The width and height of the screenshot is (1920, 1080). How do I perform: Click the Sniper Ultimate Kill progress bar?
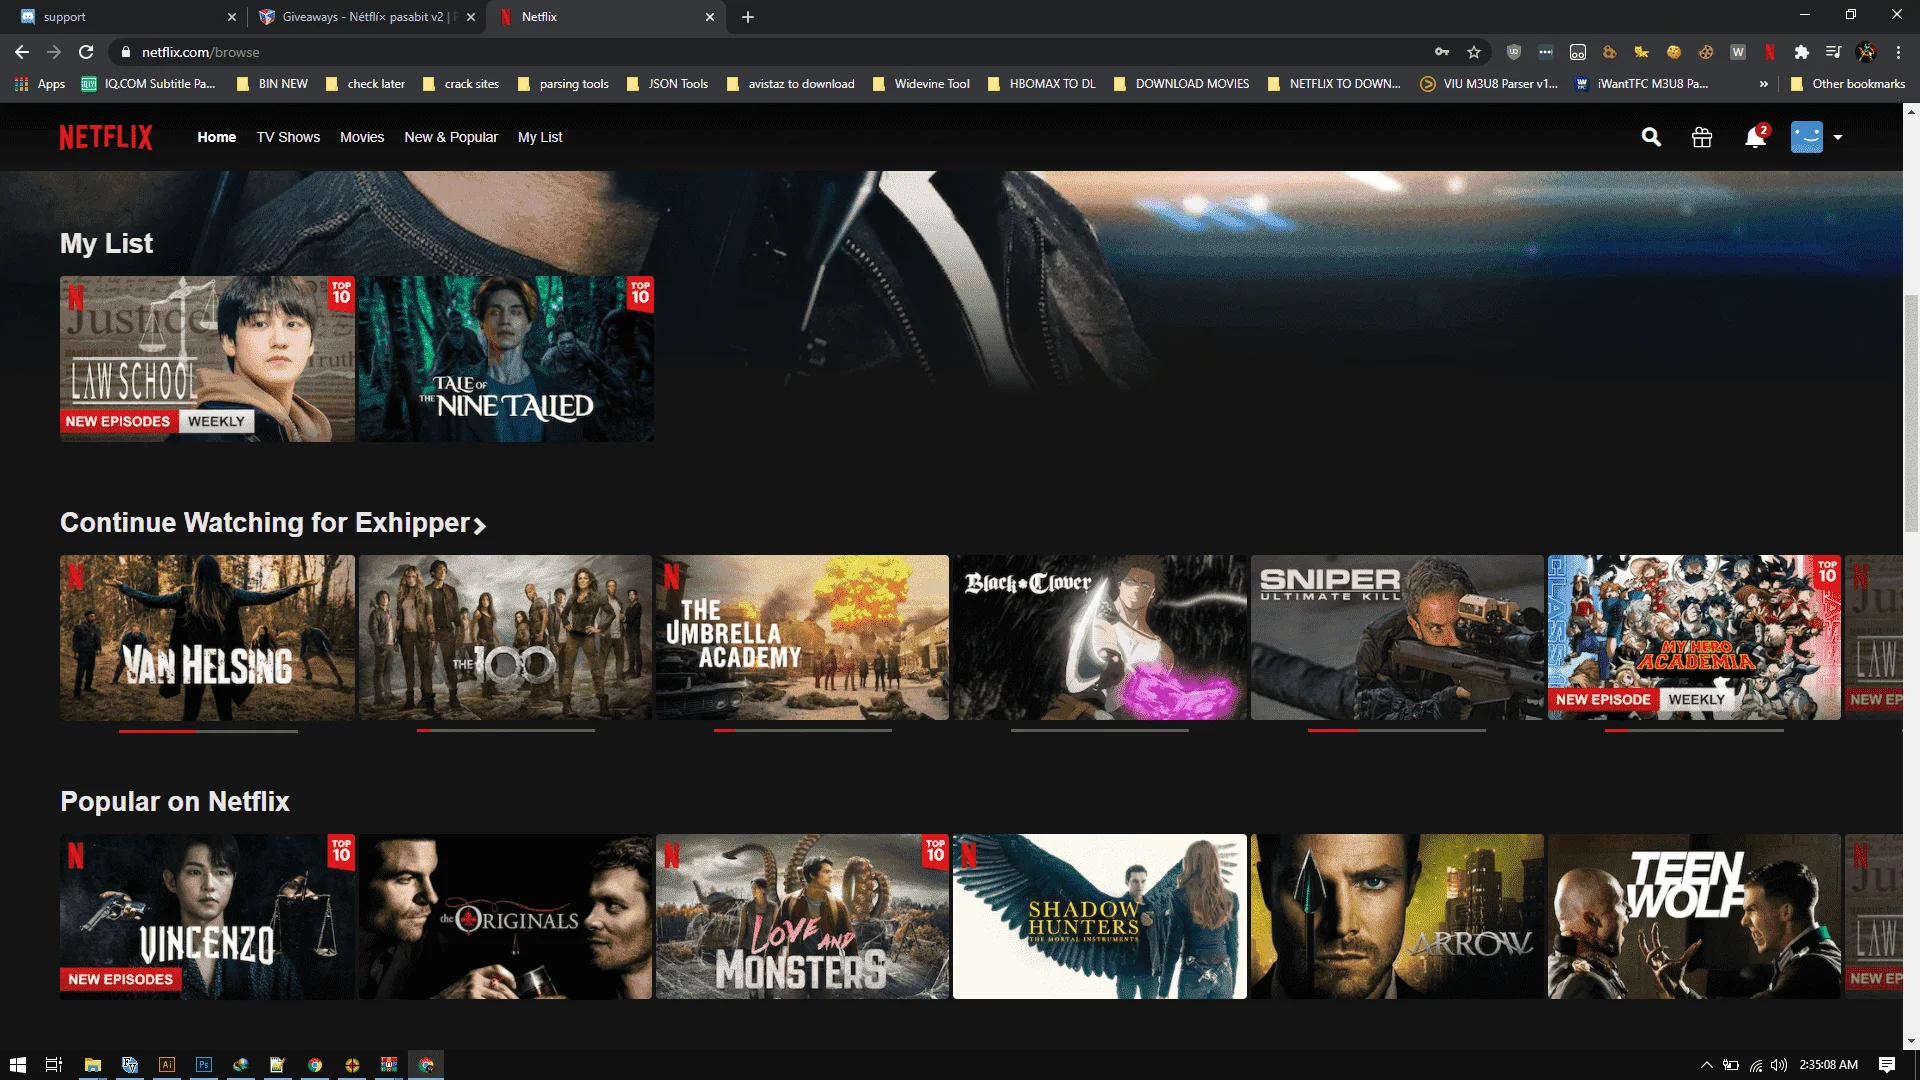coord(1397,731)
